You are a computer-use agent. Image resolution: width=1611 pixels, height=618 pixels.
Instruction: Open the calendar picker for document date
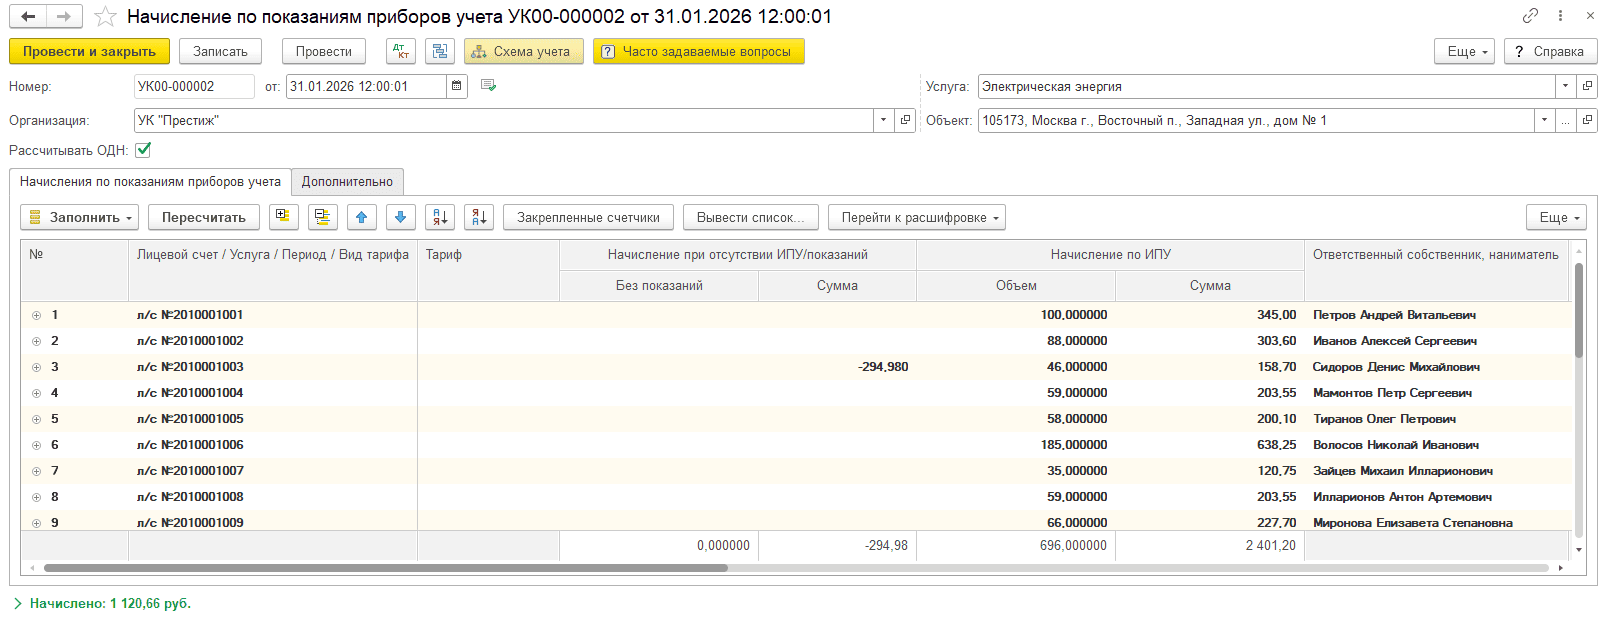click(457, 87)
